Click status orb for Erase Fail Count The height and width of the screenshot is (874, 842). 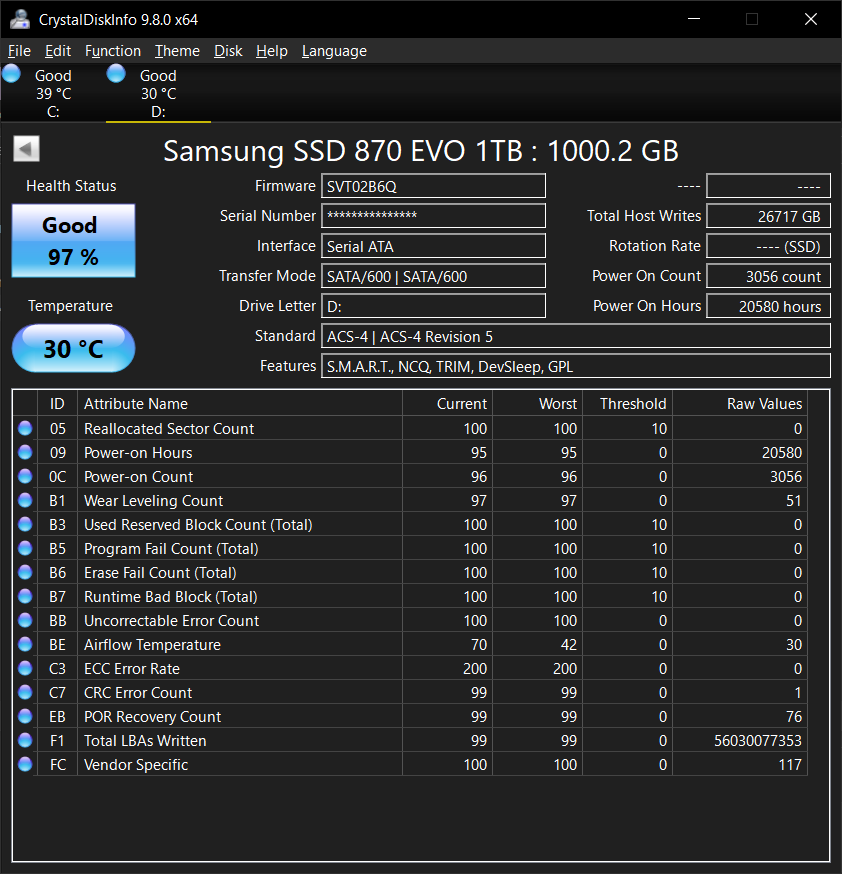[x=25, y=572]
